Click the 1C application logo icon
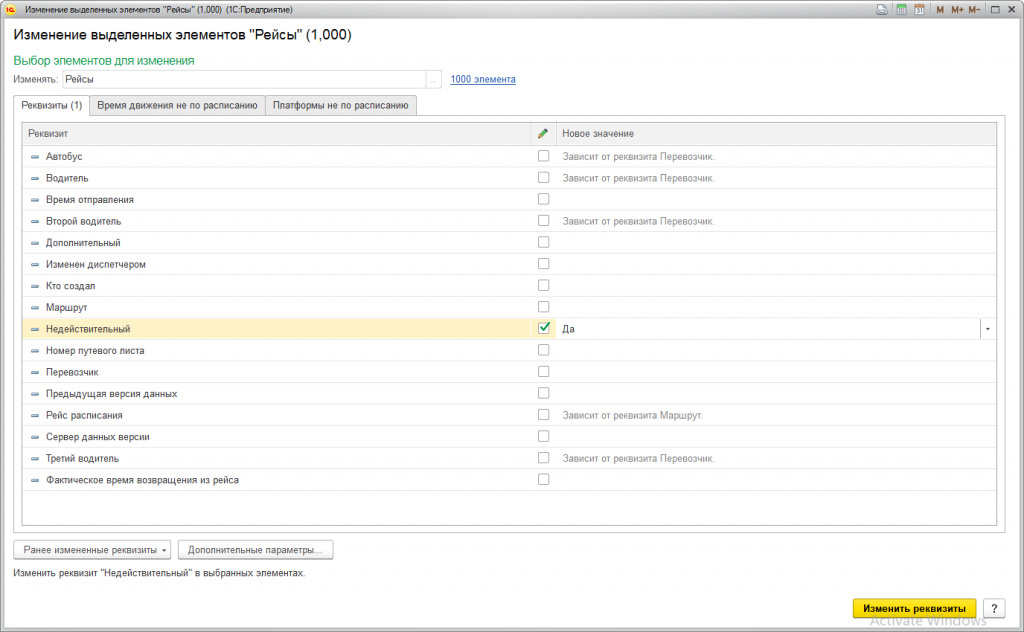This screenshot has width=1024, height=632. [x=10, y=9]
